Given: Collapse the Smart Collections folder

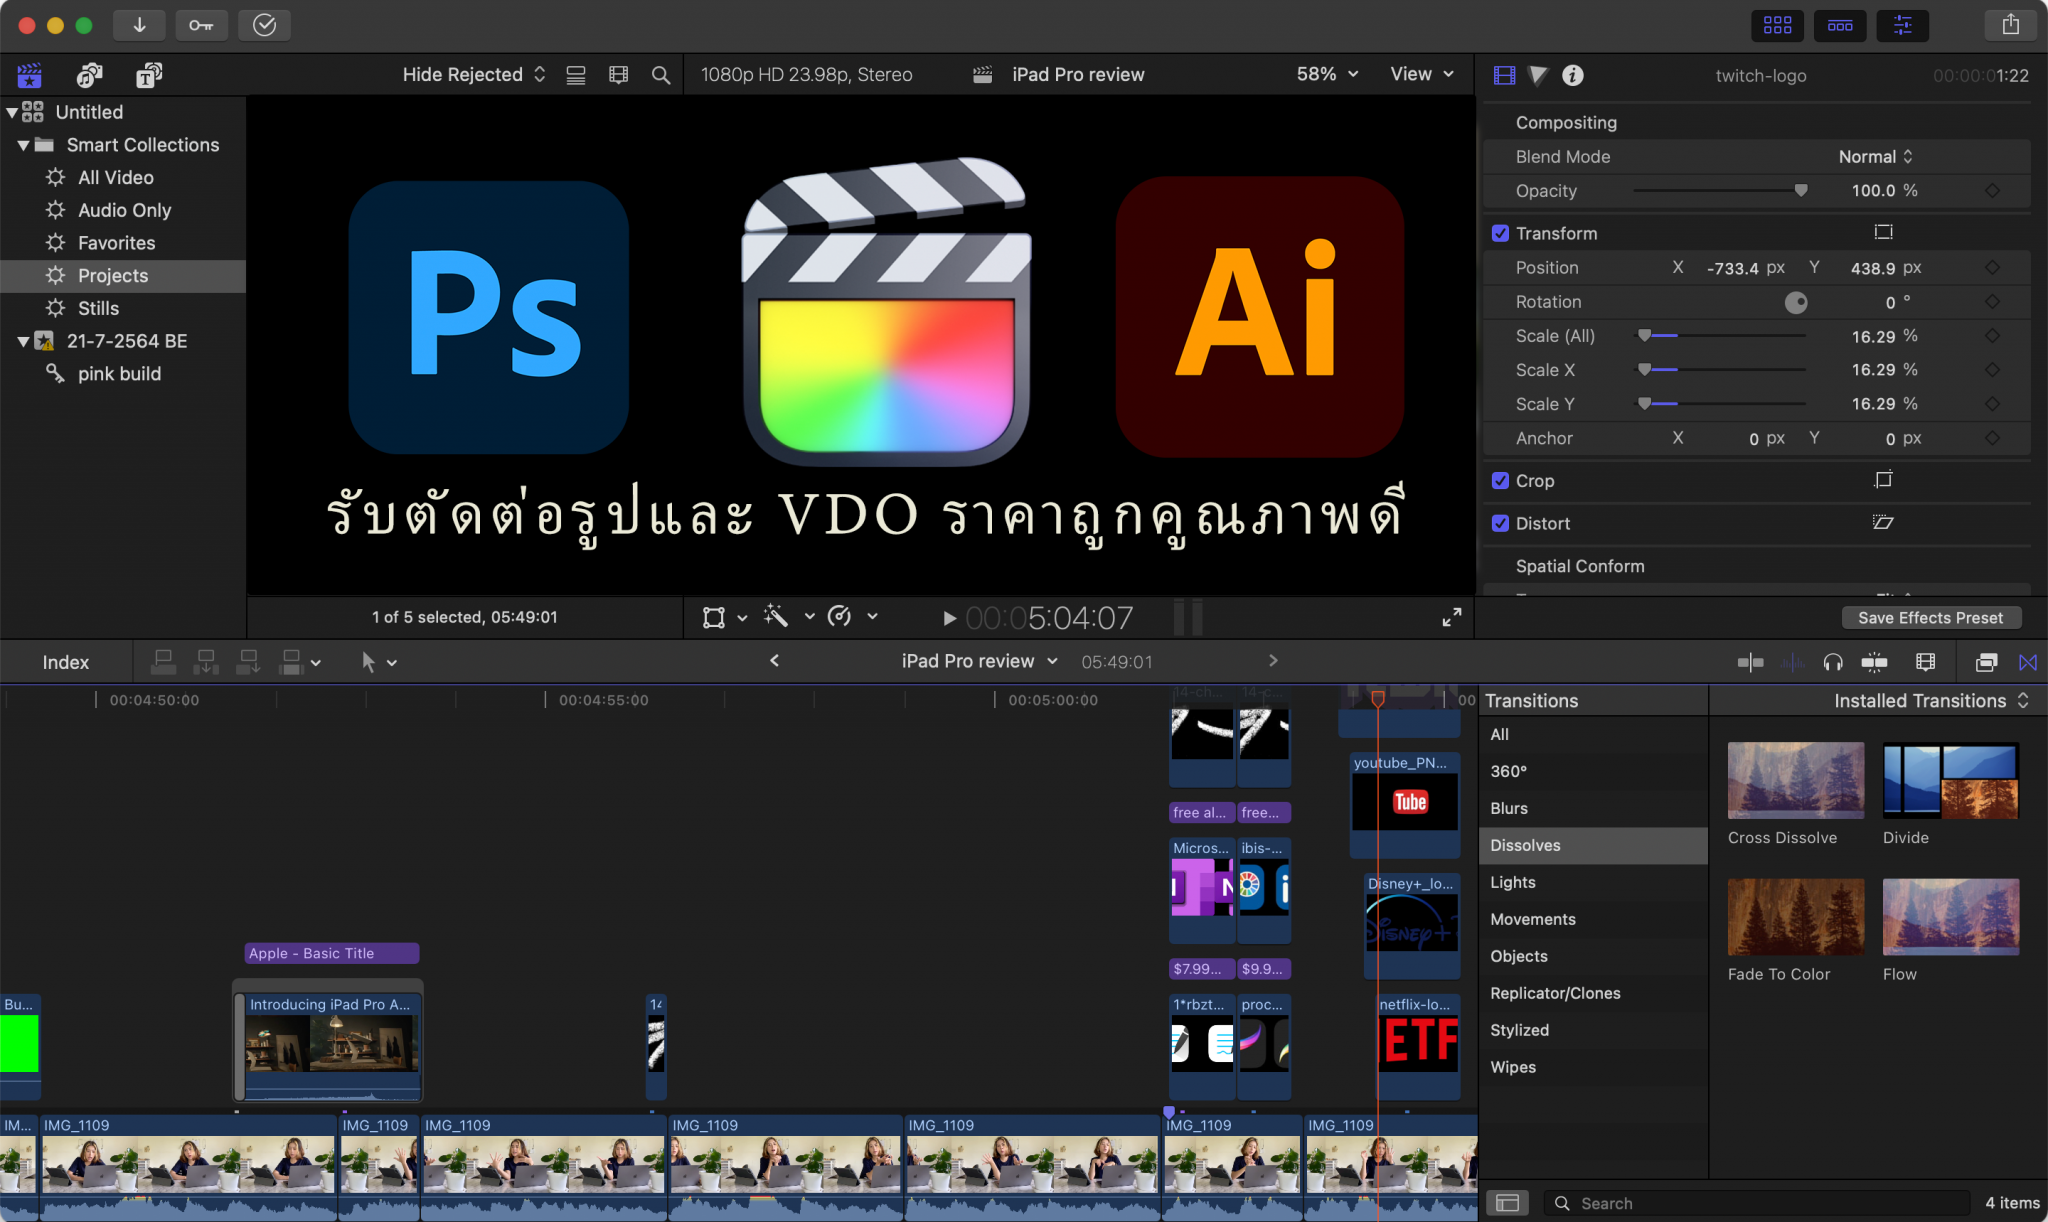Looking at the screenshot, I should click(x=23, y=145).
